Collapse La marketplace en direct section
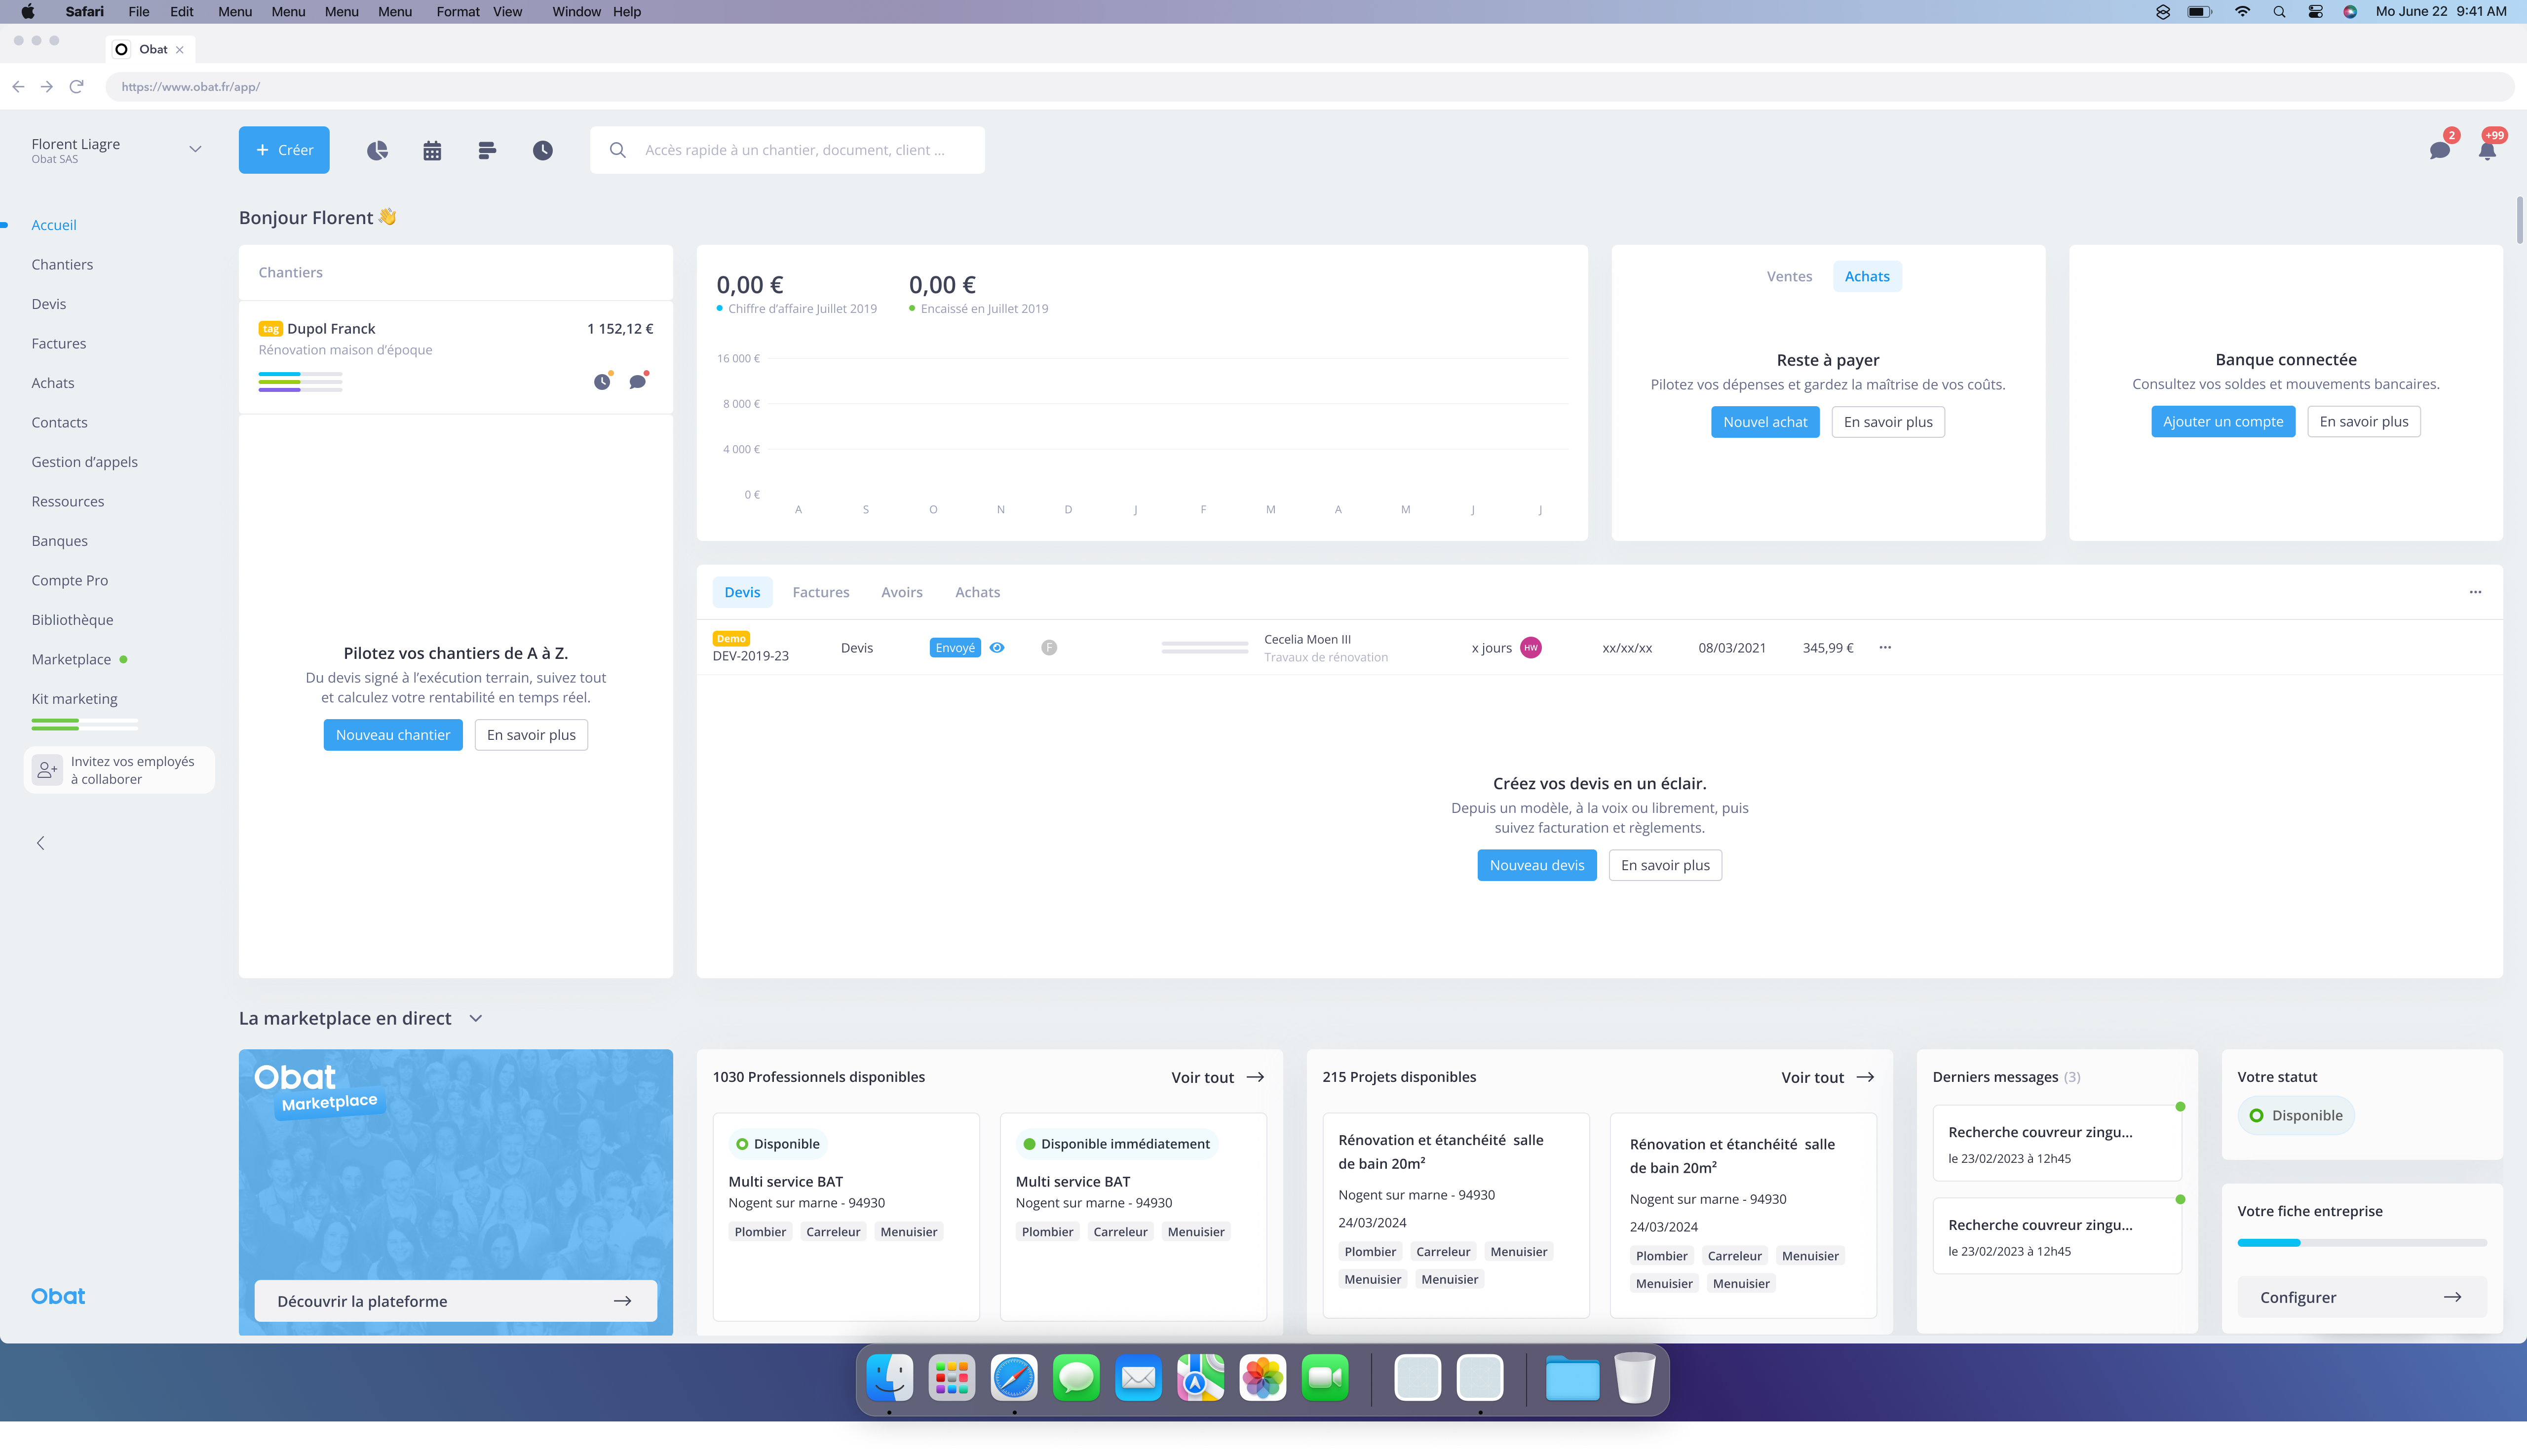Screen dimensions: 2527x1456 coord(476,1019)
